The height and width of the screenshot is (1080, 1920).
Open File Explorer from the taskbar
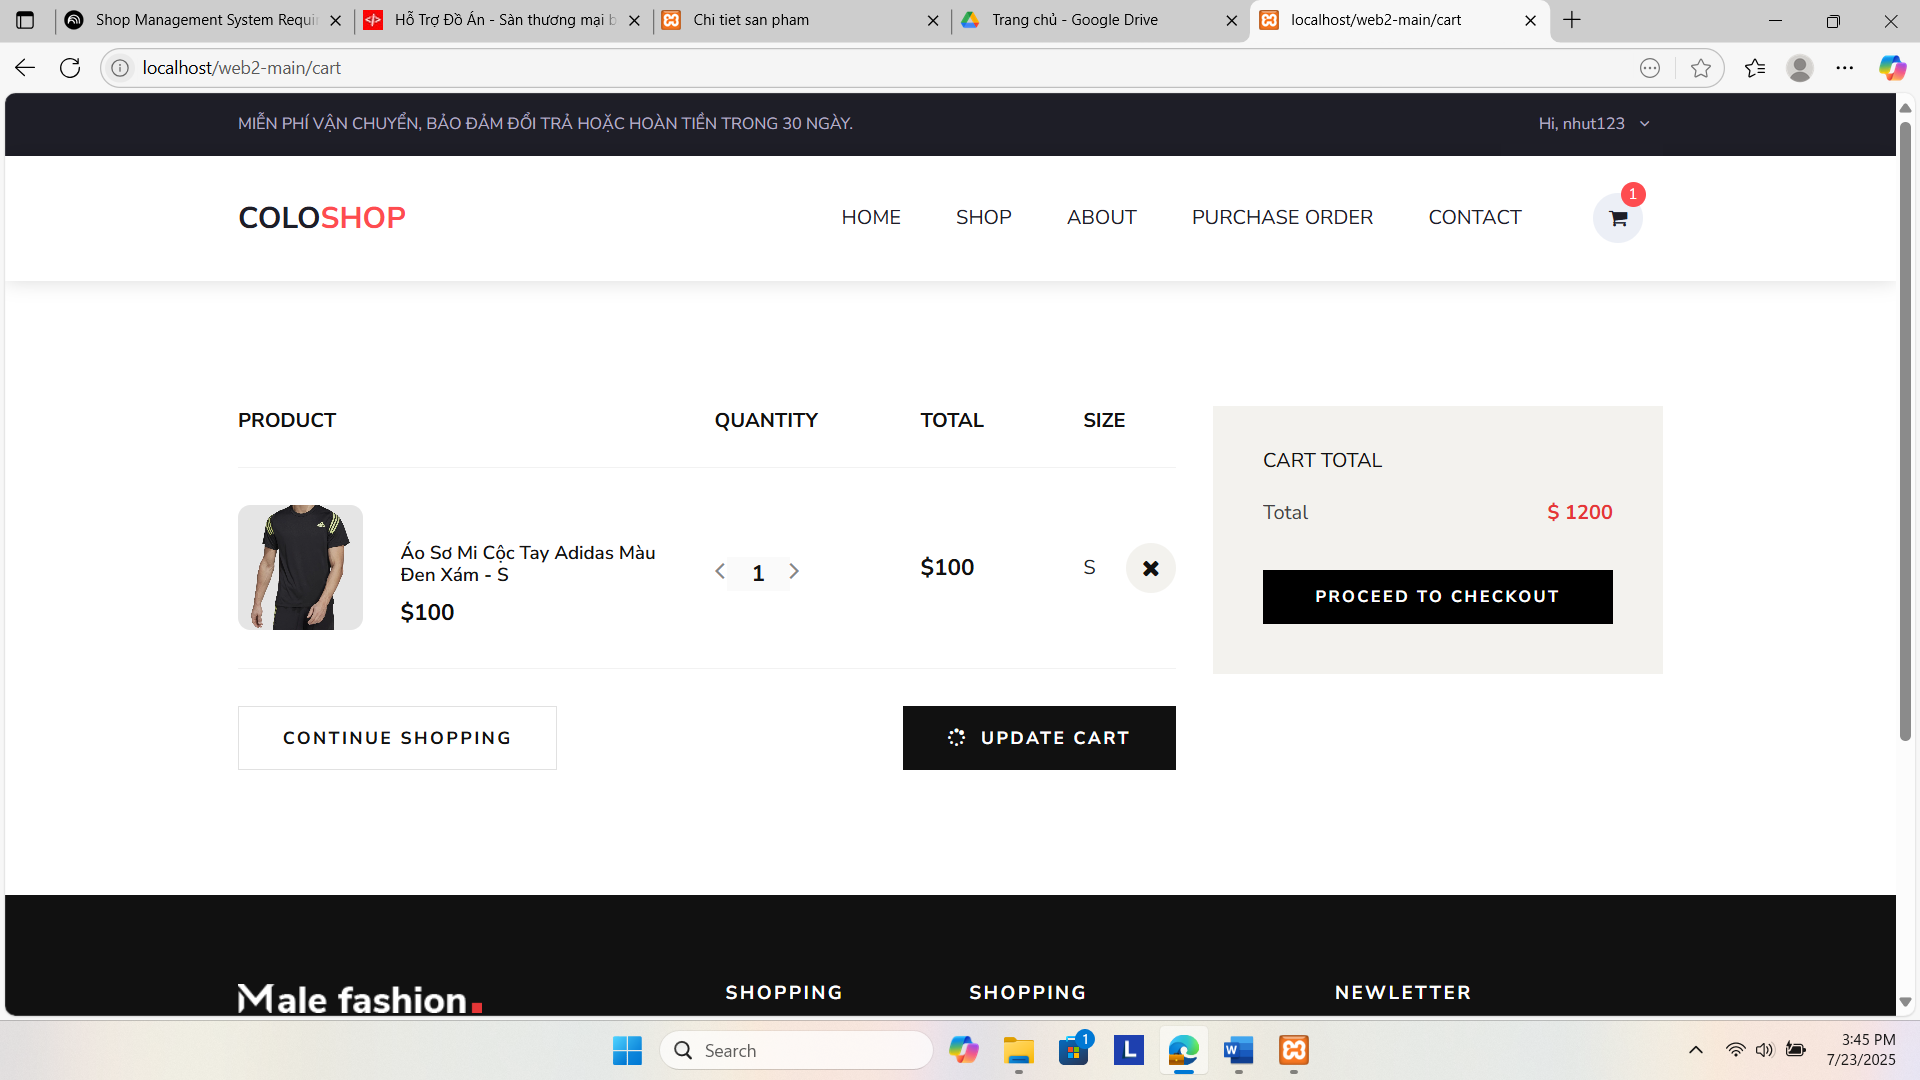tap(1018, 1050)
